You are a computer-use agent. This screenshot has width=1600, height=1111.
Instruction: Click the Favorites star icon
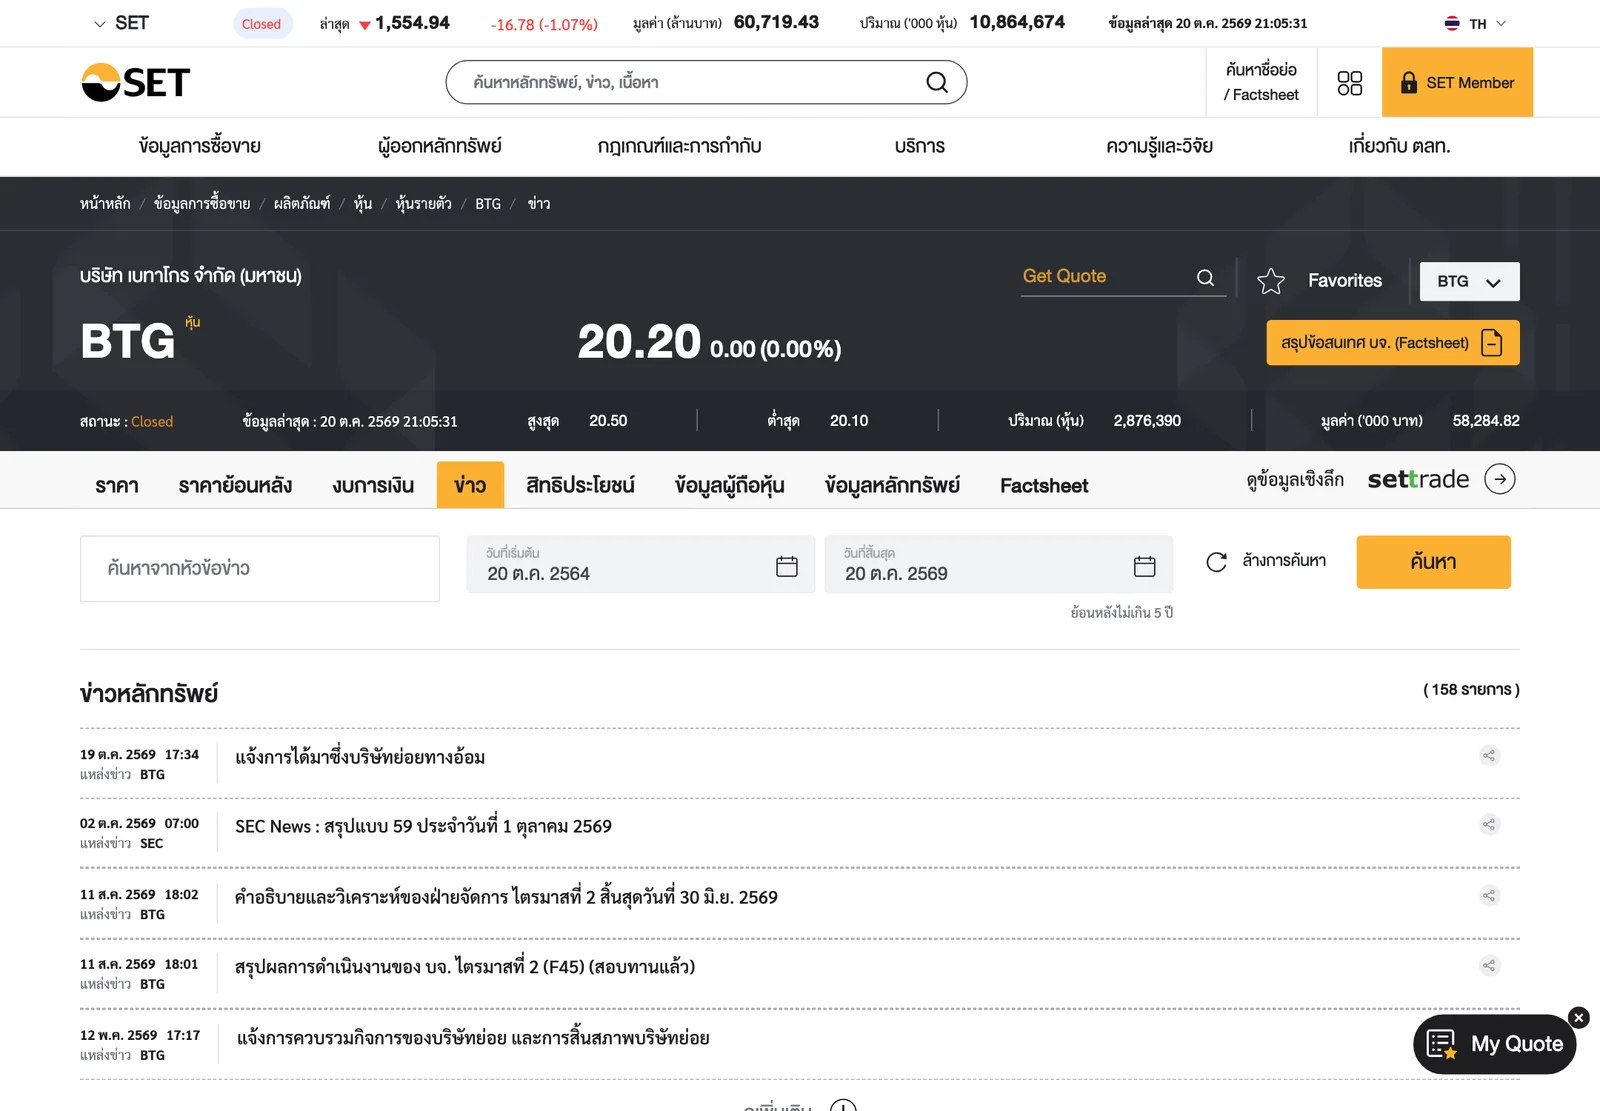pyautogui.click(x=1271, y=281)
